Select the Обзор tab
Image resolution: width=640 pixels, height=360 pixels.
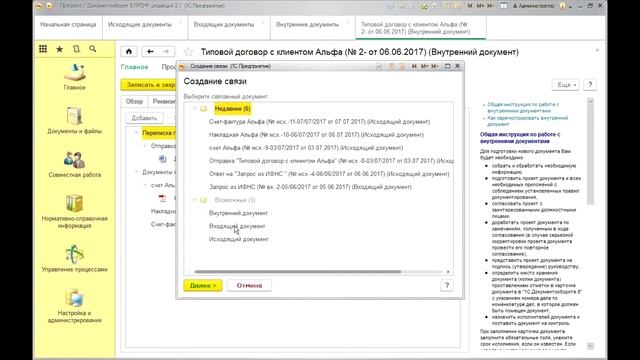[x=134, y=101]
